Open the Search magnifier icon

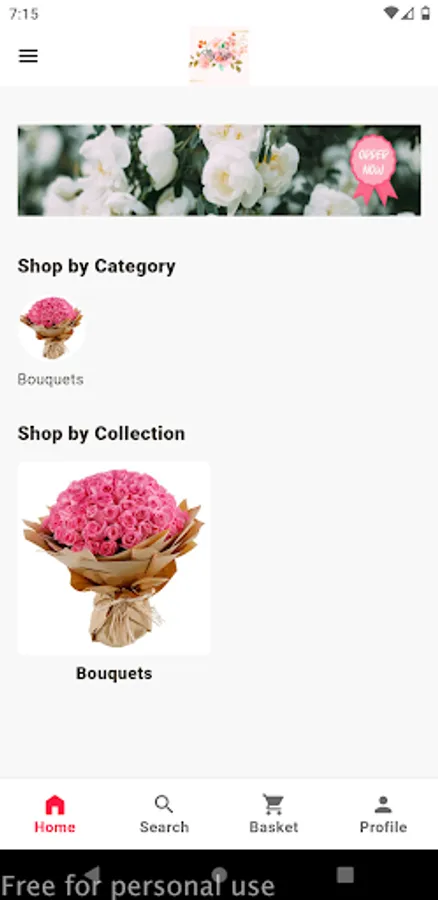tap(164, 805)
